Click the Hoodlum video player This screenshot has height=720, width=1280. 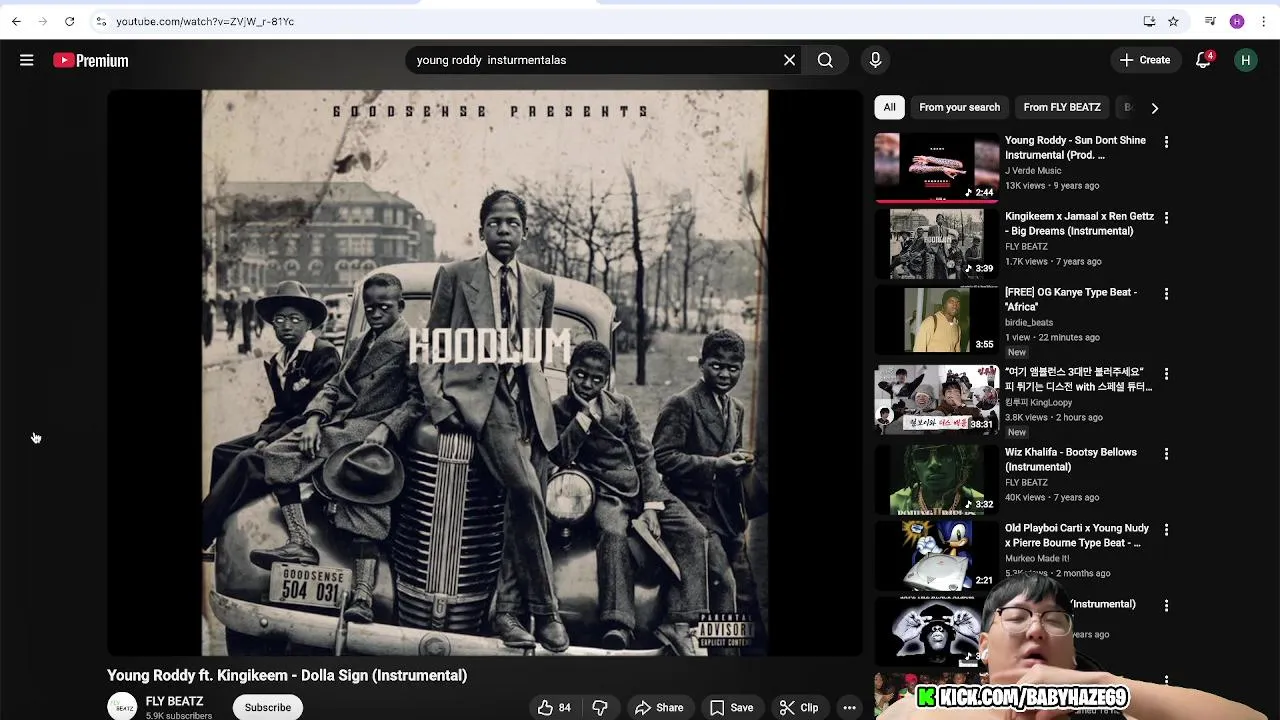tap(485, 373)
